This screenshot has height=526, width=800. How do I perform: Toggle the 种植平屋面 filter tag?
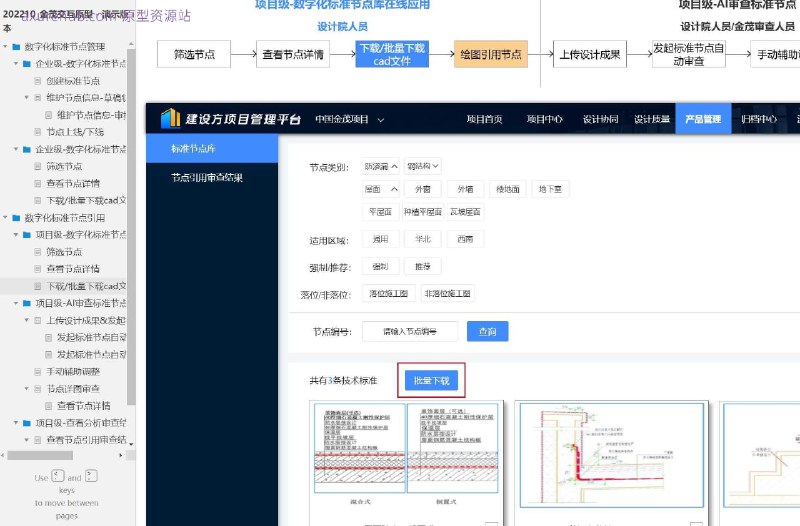pos(422,212)
